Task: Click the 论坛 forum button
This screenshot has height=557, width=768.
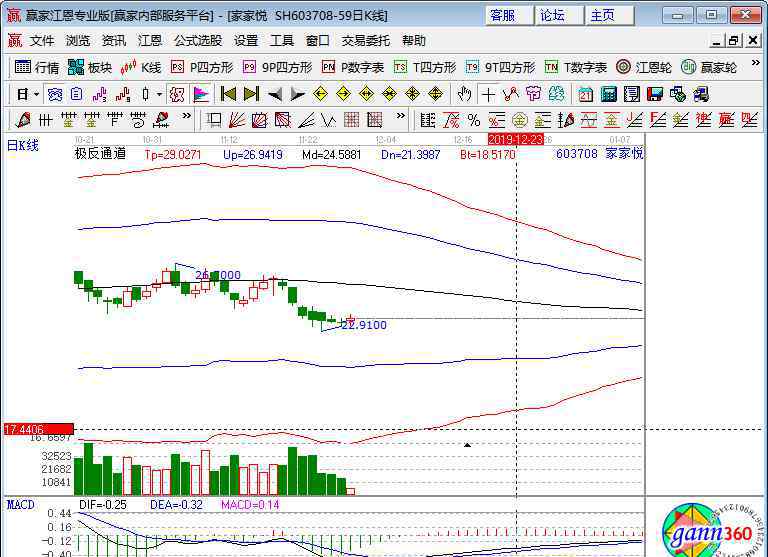Action: 559,15
